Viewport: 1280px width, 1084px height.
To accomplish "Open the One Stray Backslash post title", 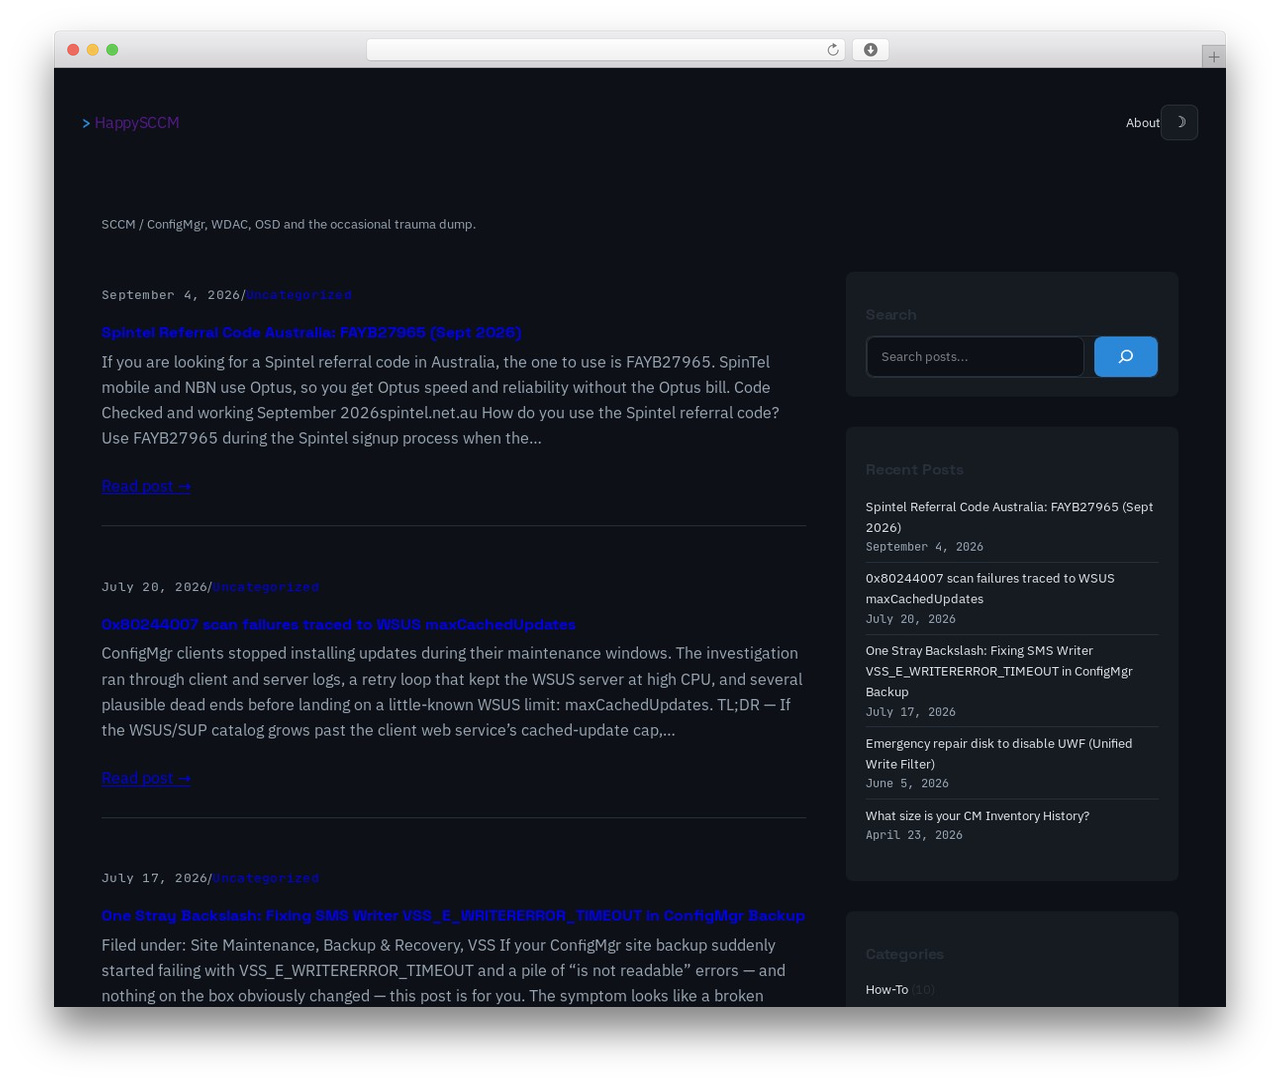I will click(453, 915).
